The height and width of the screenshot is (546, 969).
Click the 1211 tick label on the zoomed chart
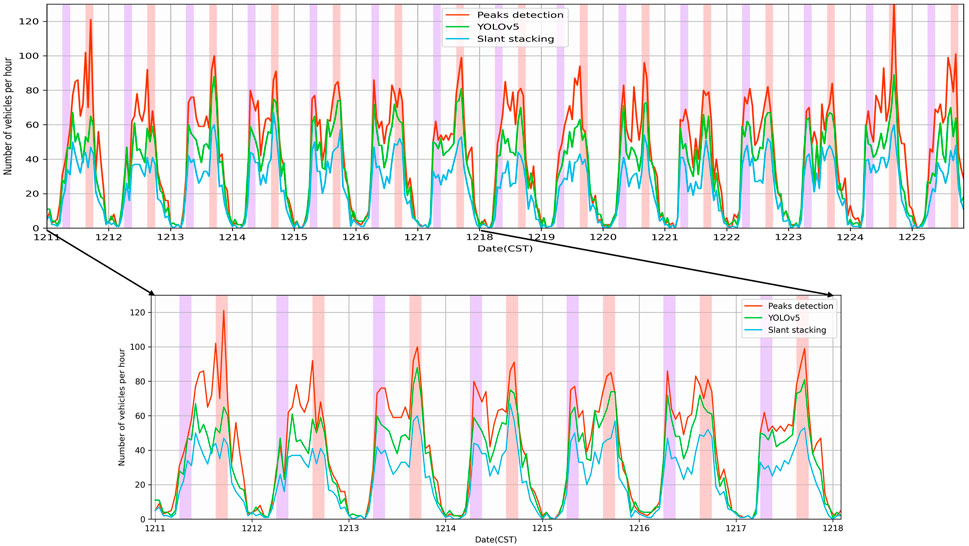[x=154, y=529]
